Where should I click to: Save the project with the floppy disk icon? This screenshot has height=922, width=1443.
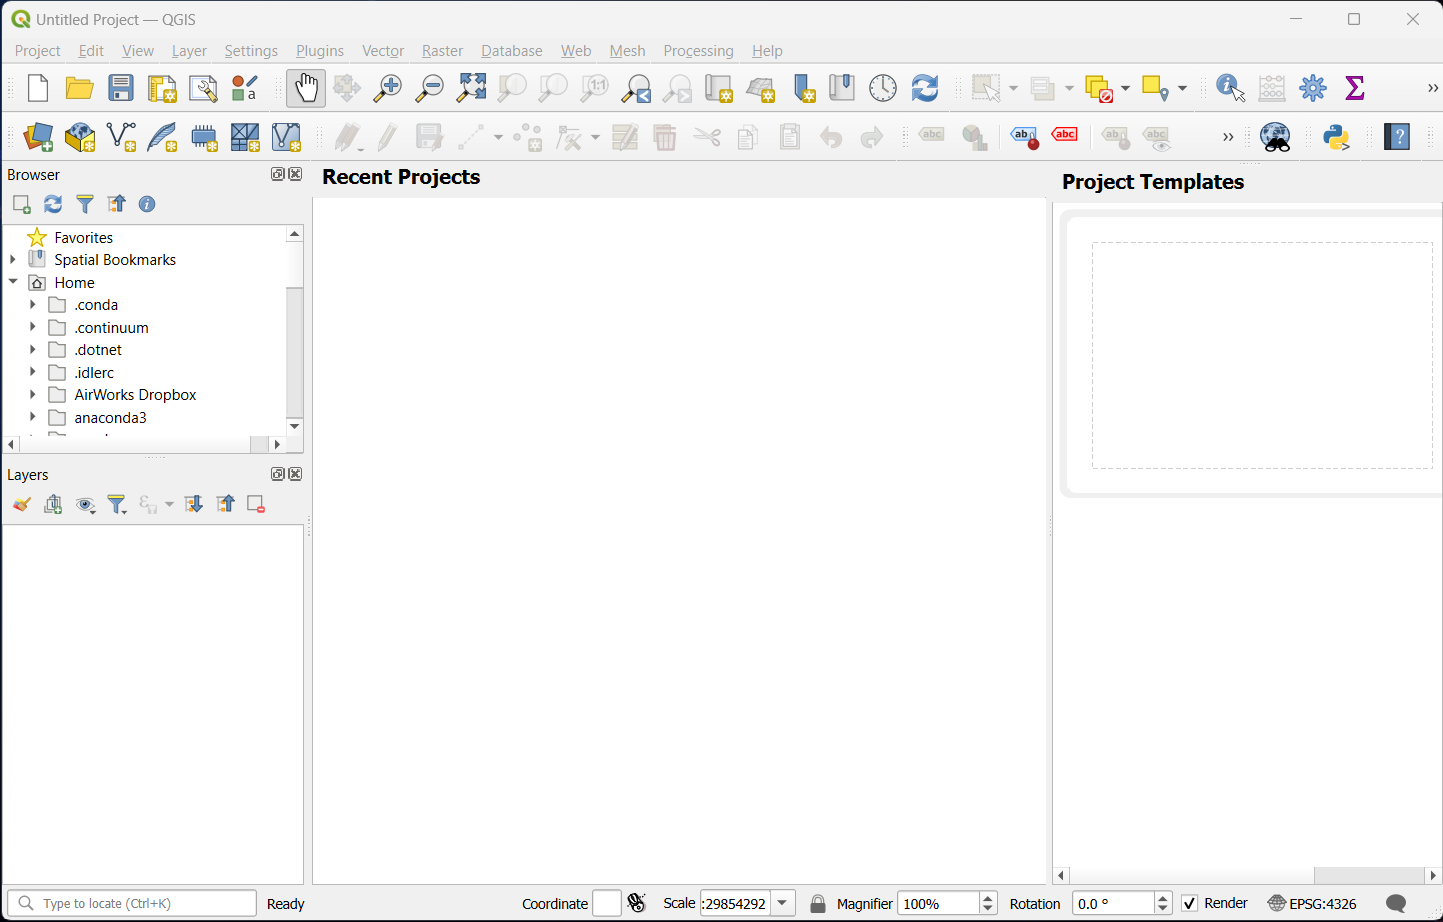tap(121, 88)
